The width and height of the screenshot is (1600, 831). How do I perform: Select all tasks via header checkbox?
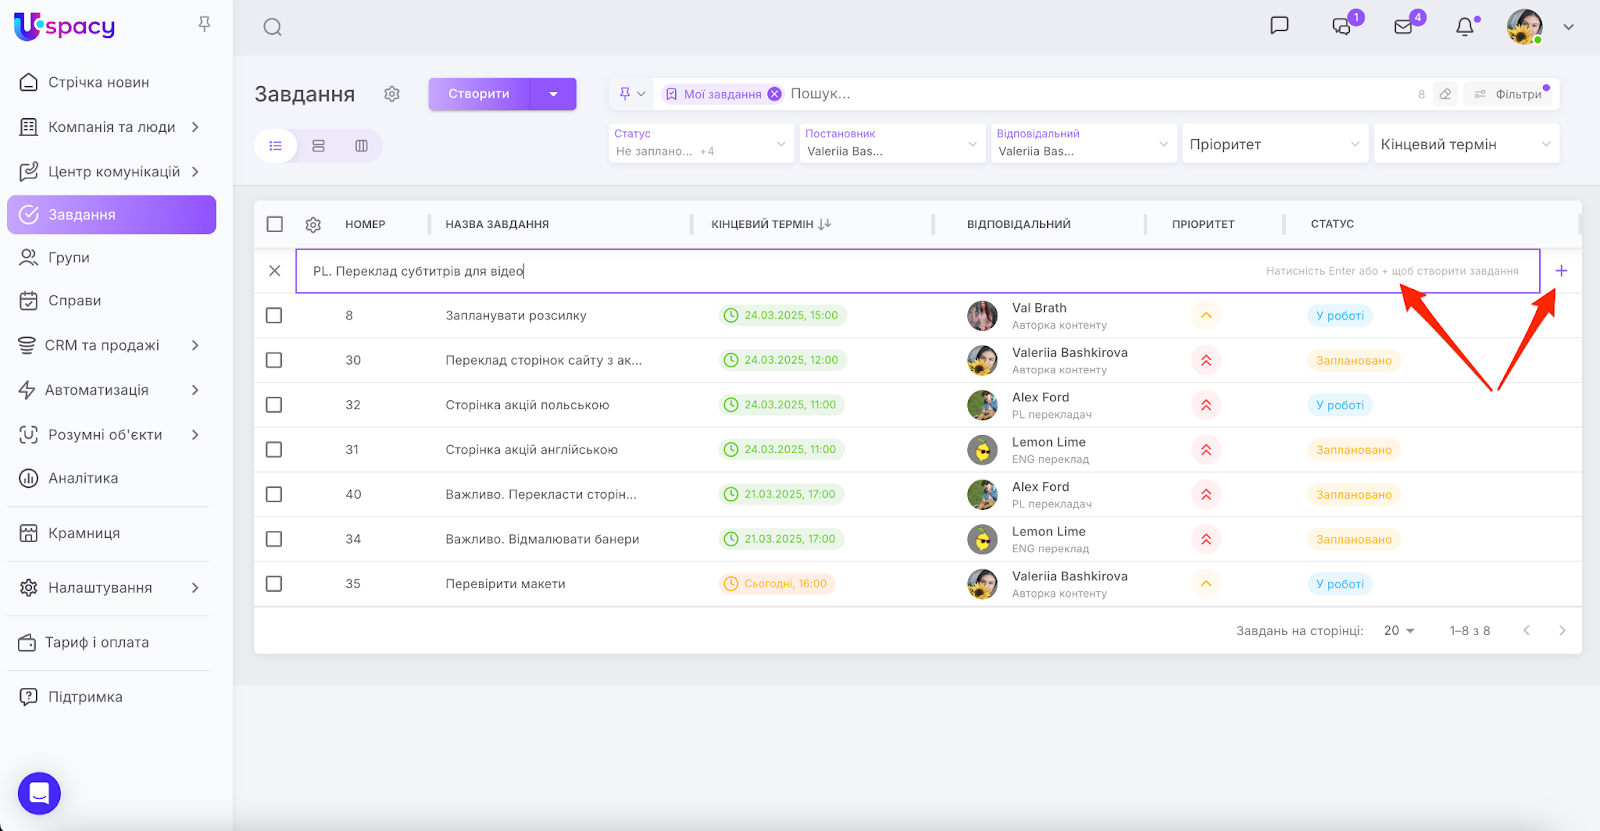[275, 225]
